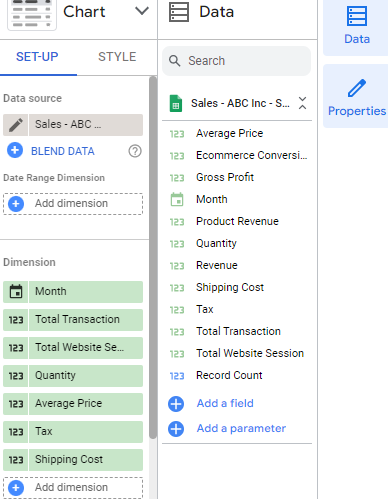388x499 pixels.
Task: Click the 123 icon beside Gross Profit field
Action: (x=177, y=178)
